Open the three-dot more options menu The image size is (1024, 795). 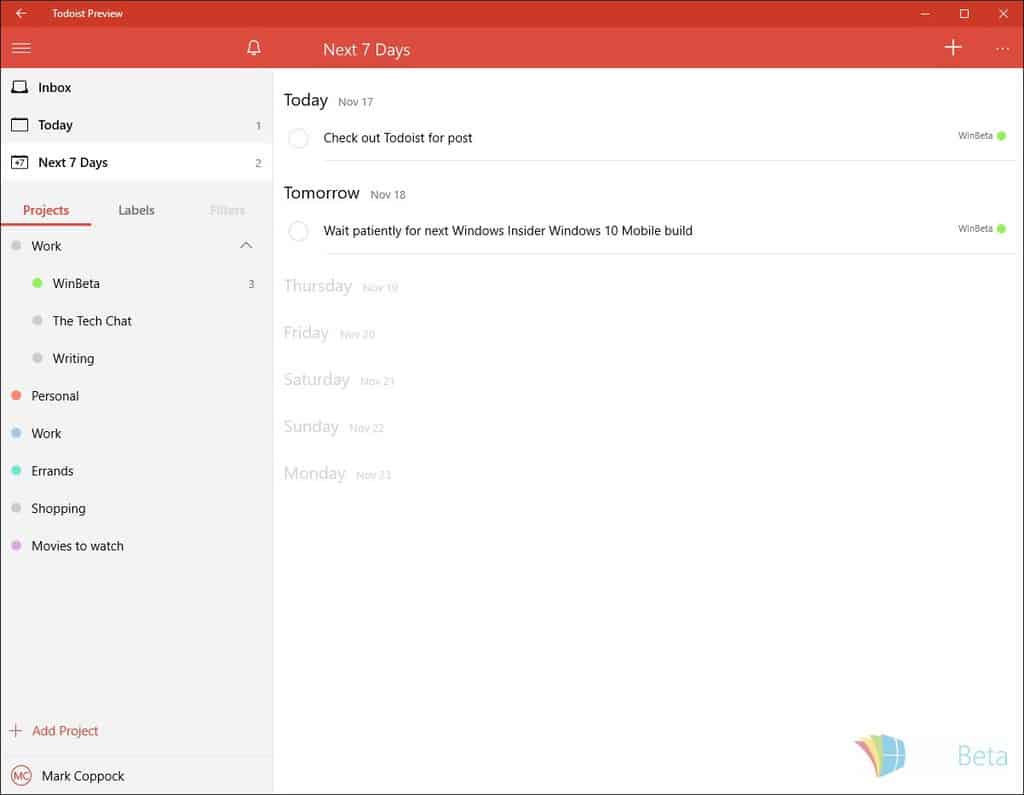coord(1002,49)
